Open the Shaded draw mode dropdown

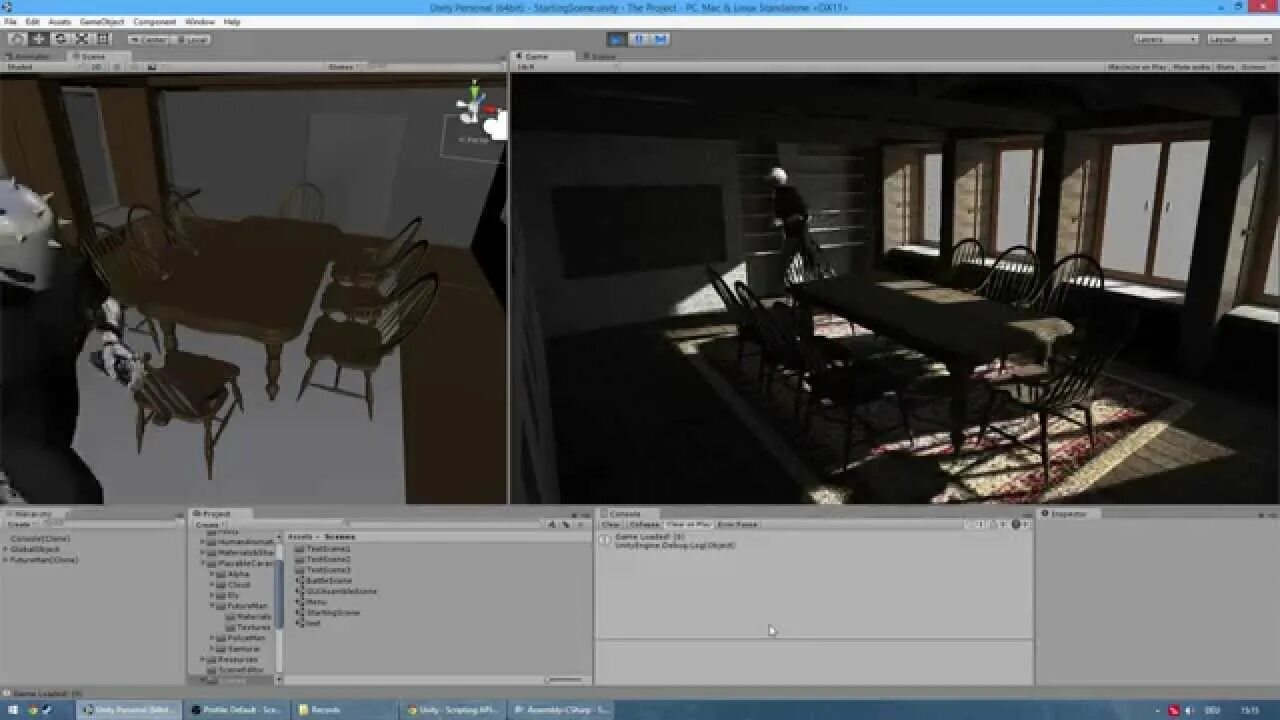click(x=44, y=67)
